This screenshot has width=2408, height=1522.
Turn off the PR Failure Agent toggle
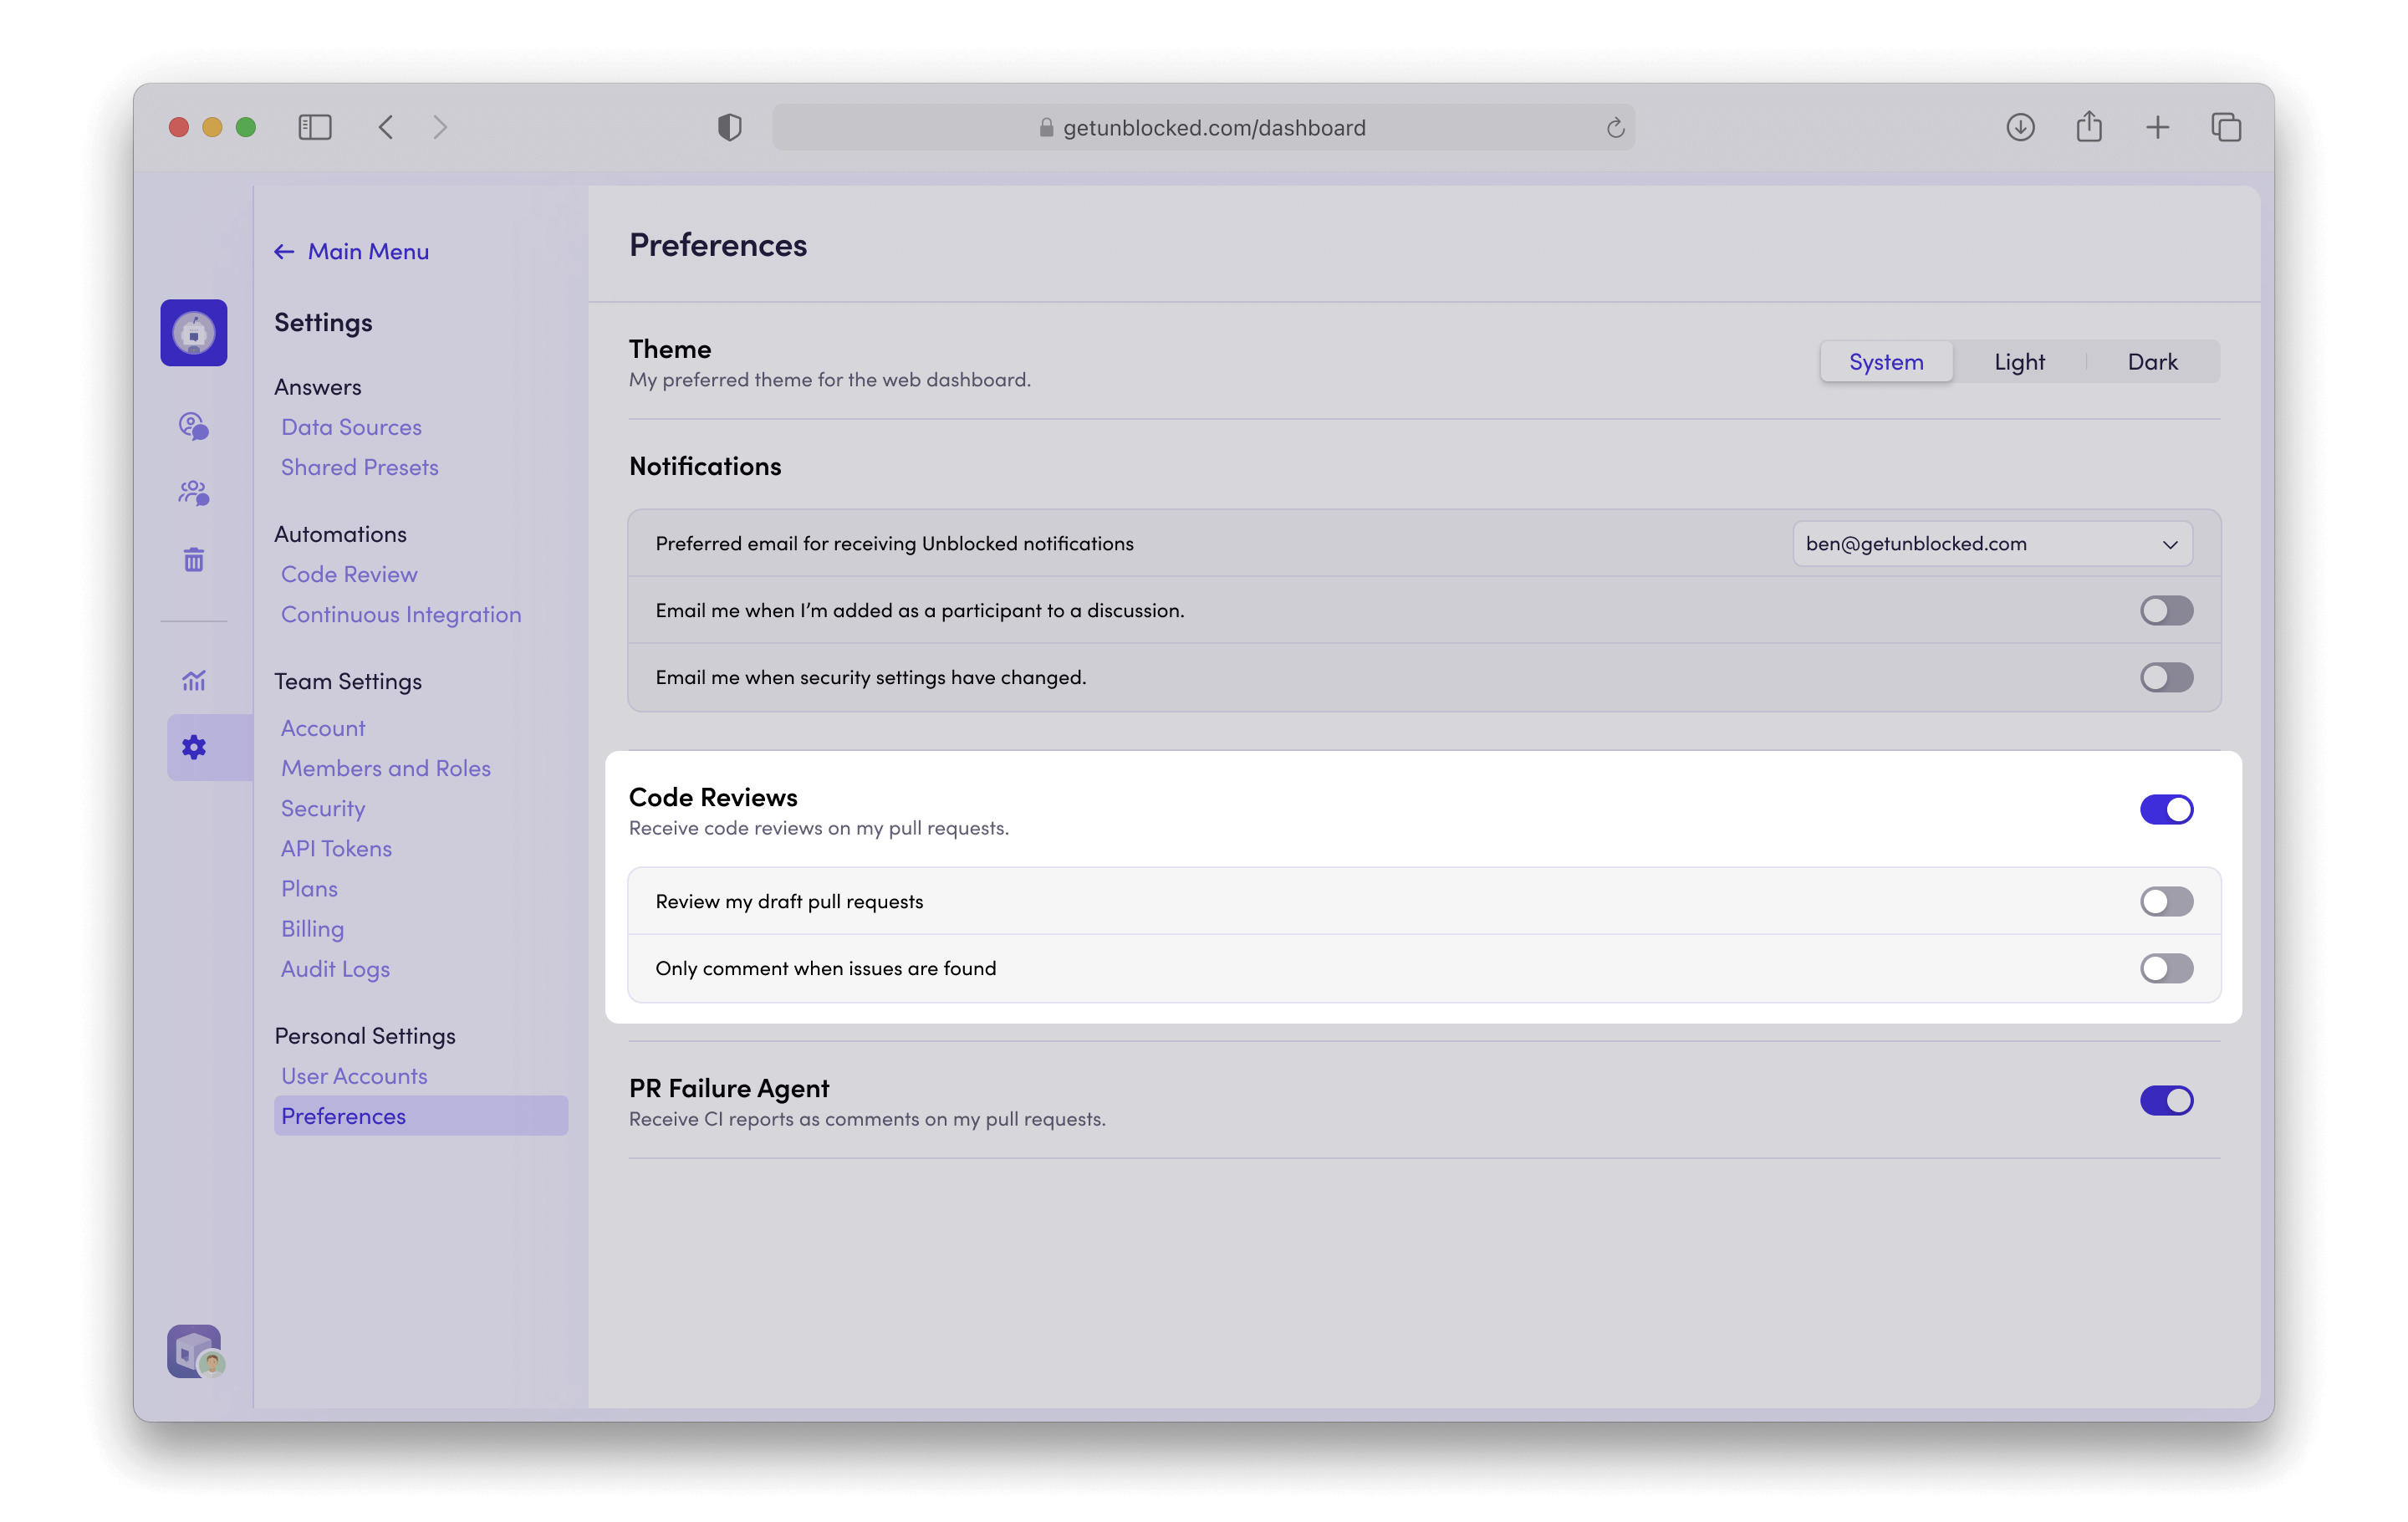coord(2166,1101)
